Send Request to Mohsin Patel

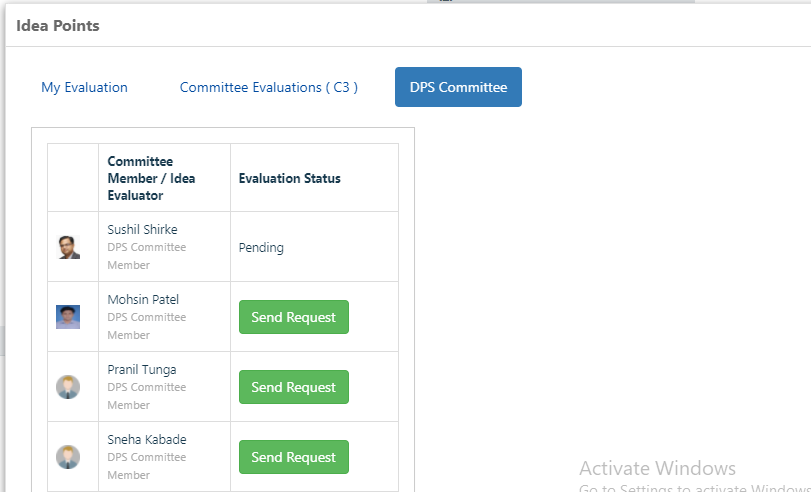[294, 317]
